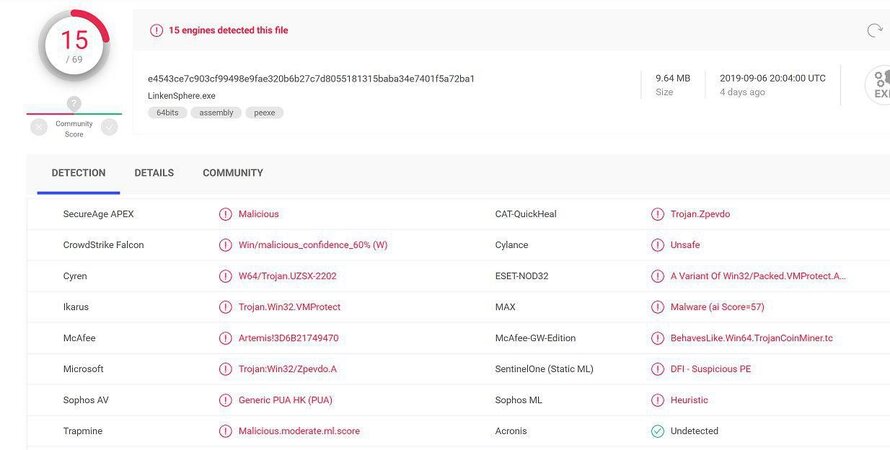890x450 pixels.
Task: Click the alert icon beside '15 engines detected'
Action: tap(156, 31)
